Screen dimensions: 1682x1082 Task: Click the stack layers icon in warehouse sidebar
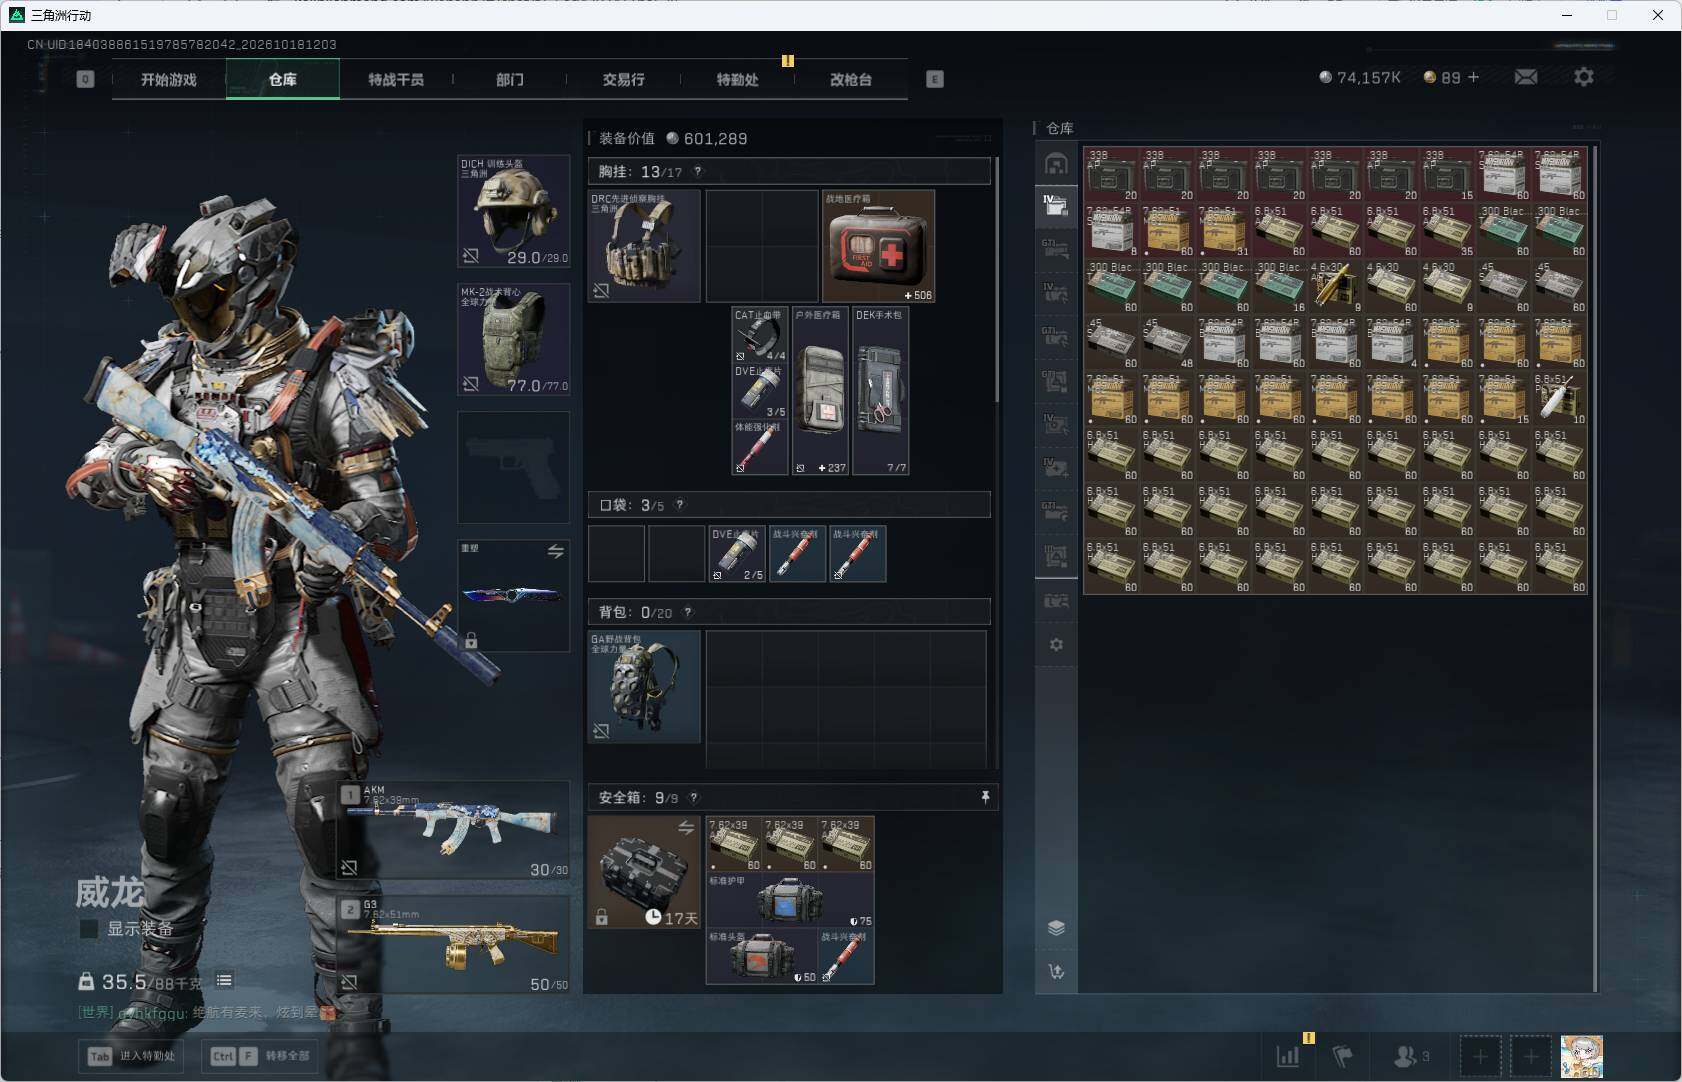[1056, 928]
